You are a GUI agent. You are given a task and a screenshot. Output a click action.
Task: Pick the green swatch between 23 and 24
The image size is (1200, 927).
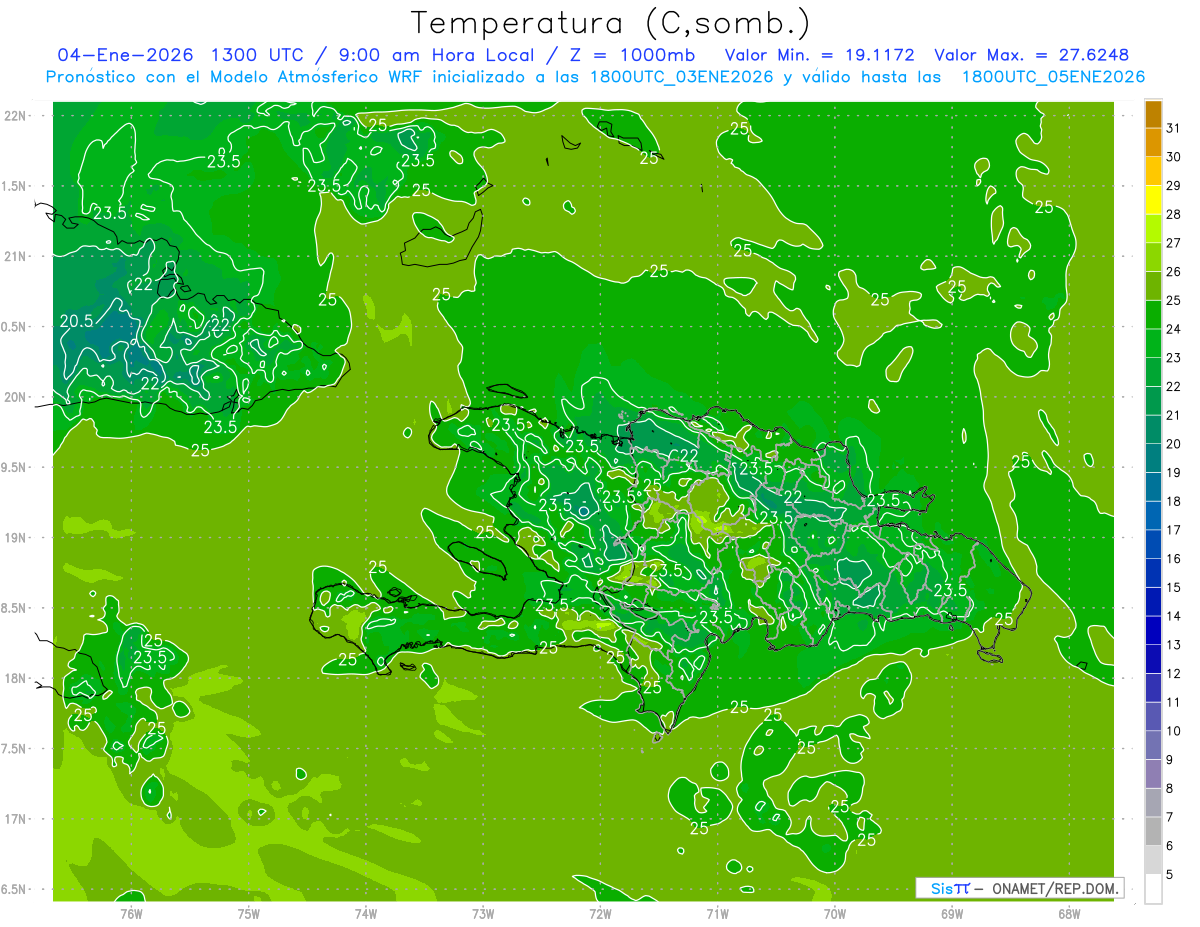[x=1153, y=343]
